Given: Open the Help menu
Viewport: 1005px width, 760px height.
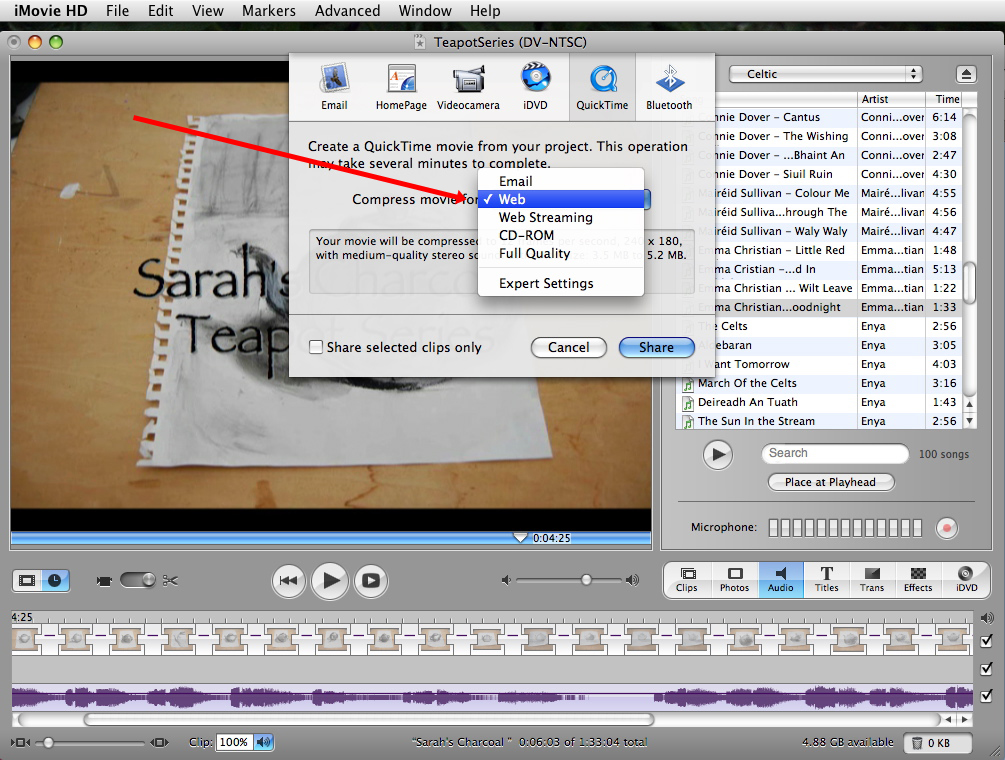Looking at the screenshot, I should point(485,11).
